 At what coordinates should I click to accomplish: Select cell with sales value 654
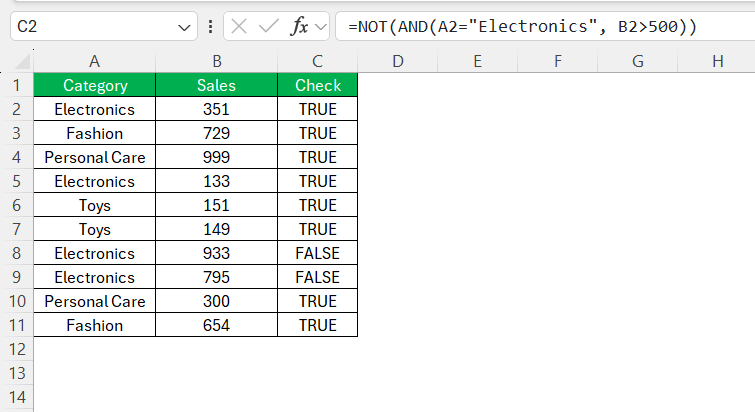[217, 325]
